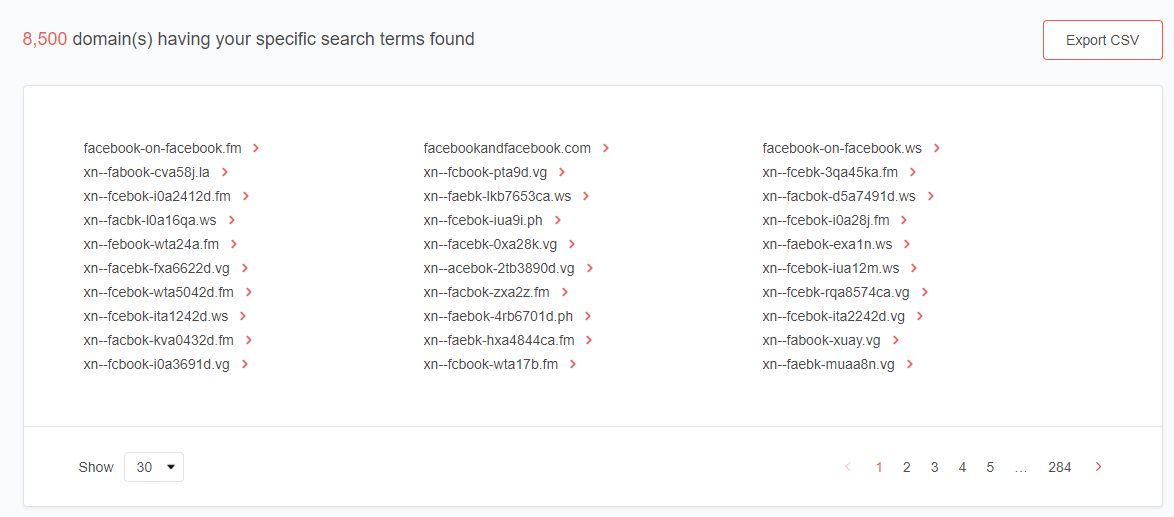Click the 8,500 results count
This screenshot has width=1174, height=517.
pyautogui.click(x=45, y=39)
